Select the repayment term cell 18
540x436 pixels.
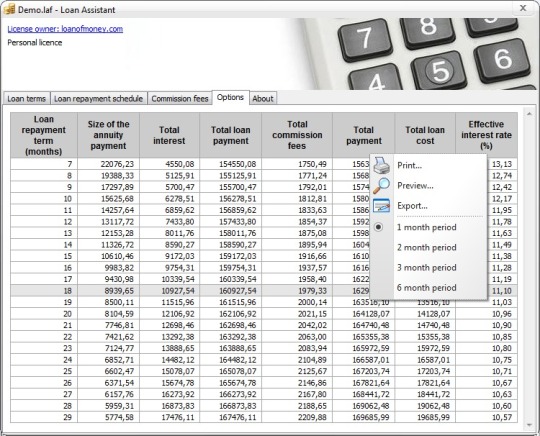tap(44, 291)
